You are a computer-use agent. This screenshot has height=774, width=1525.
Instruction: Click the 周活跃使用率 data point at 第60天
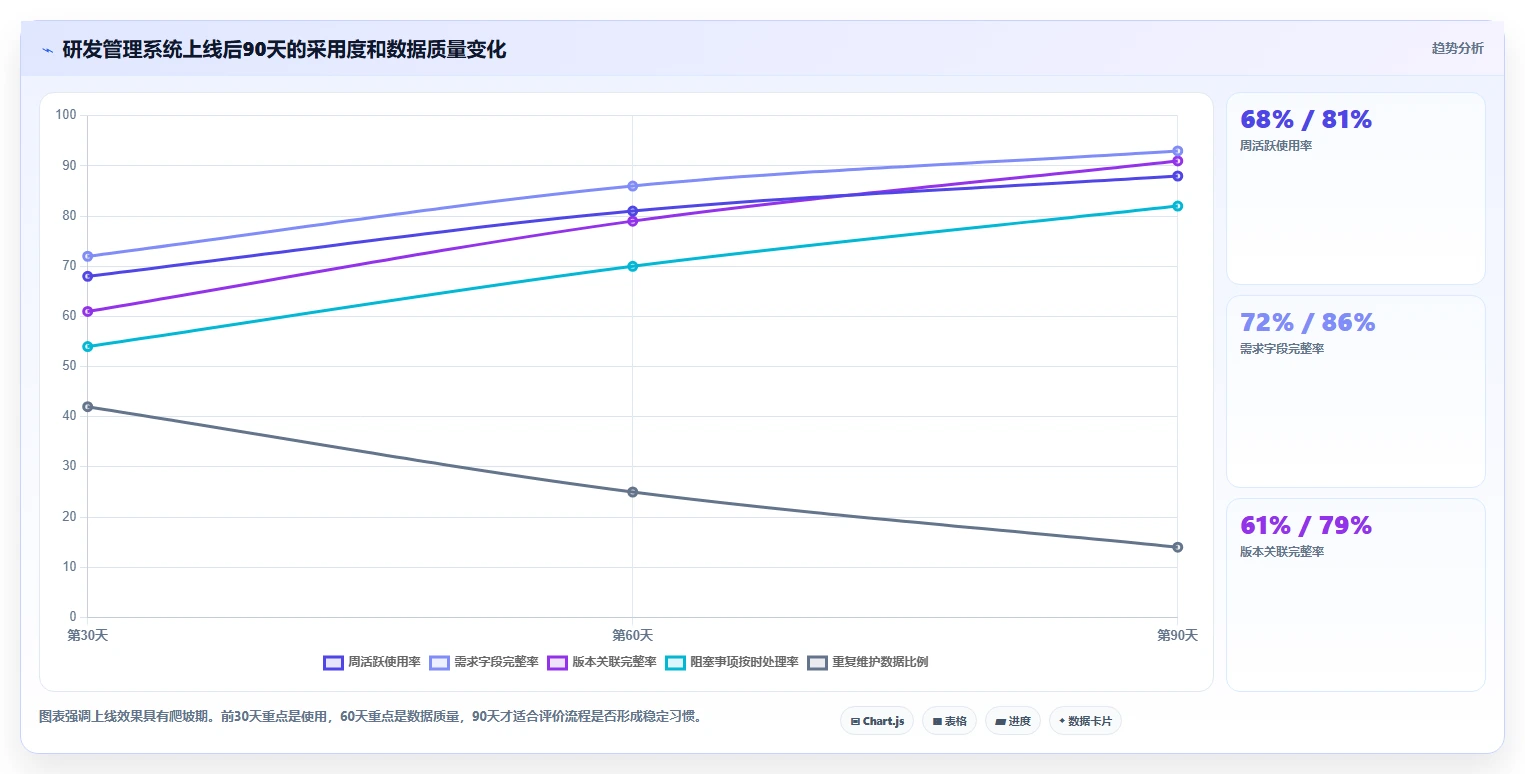click(632, 211)
